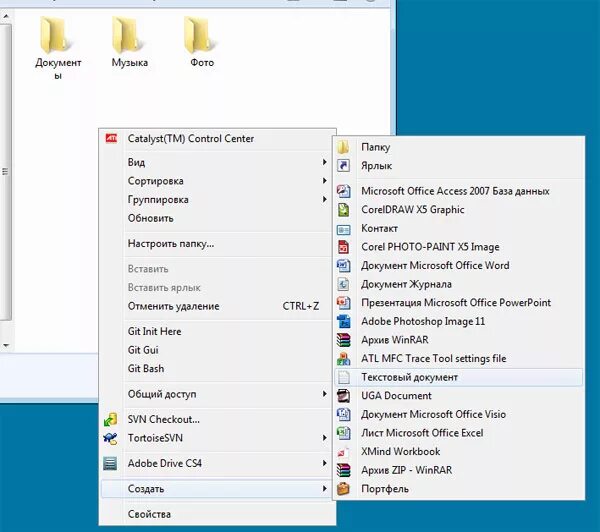The image size is (600, 532).
Task: Click the PowerPoint presentation icon
Action: click(343, 303)
